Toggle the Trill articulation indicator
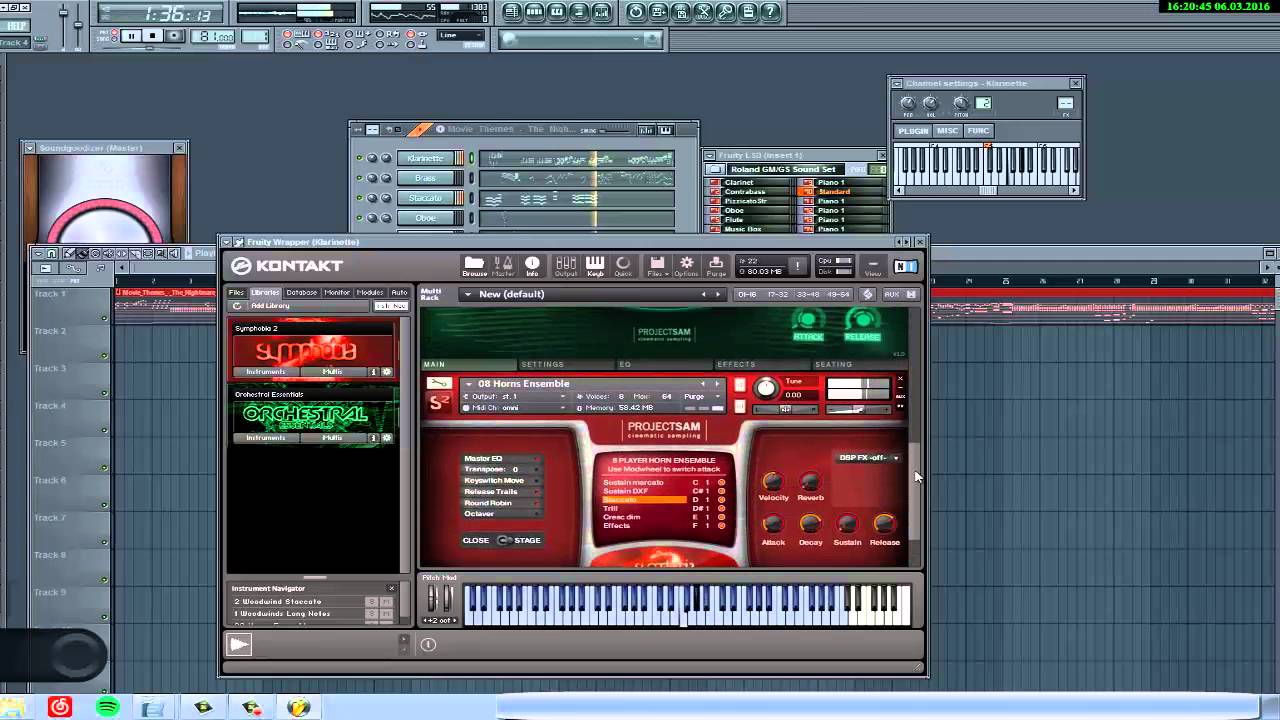 tap(721, 509)
